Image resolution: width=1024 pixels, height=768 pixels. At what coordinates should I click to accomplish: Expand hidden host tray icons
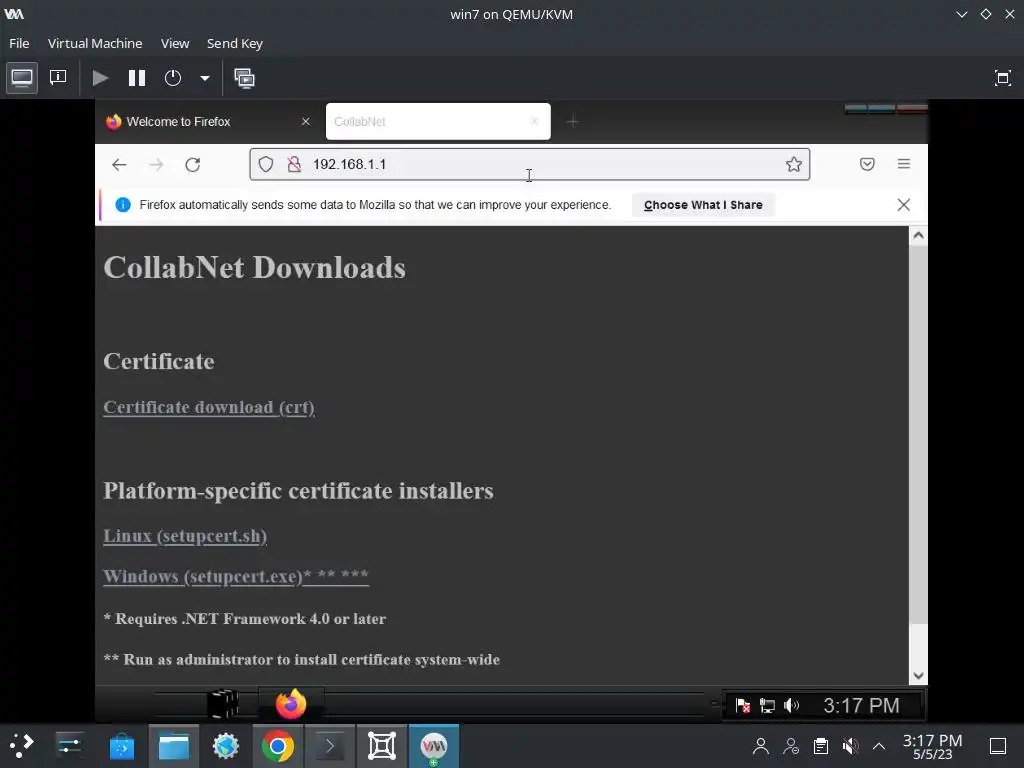click(879, 746)
